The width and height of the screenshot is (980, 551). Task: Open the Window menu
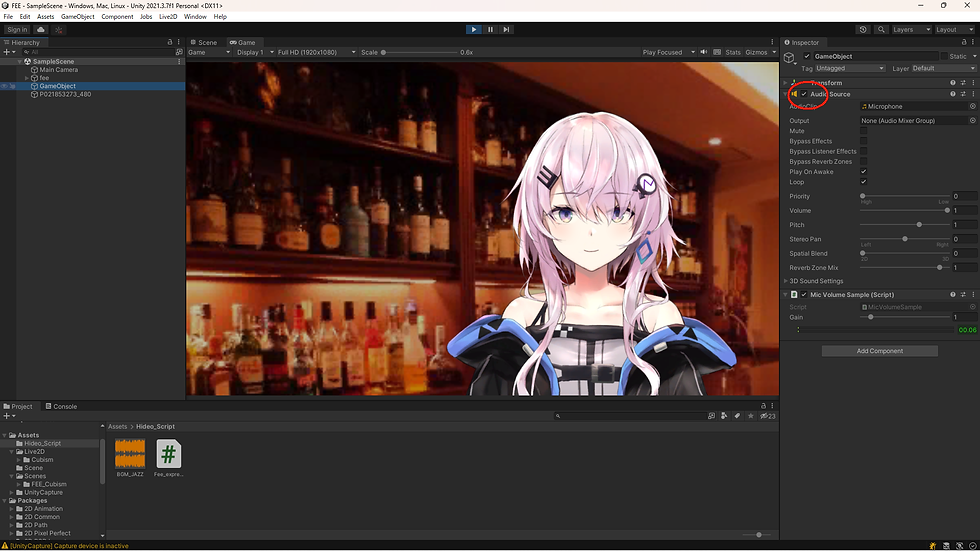(195, 17)
